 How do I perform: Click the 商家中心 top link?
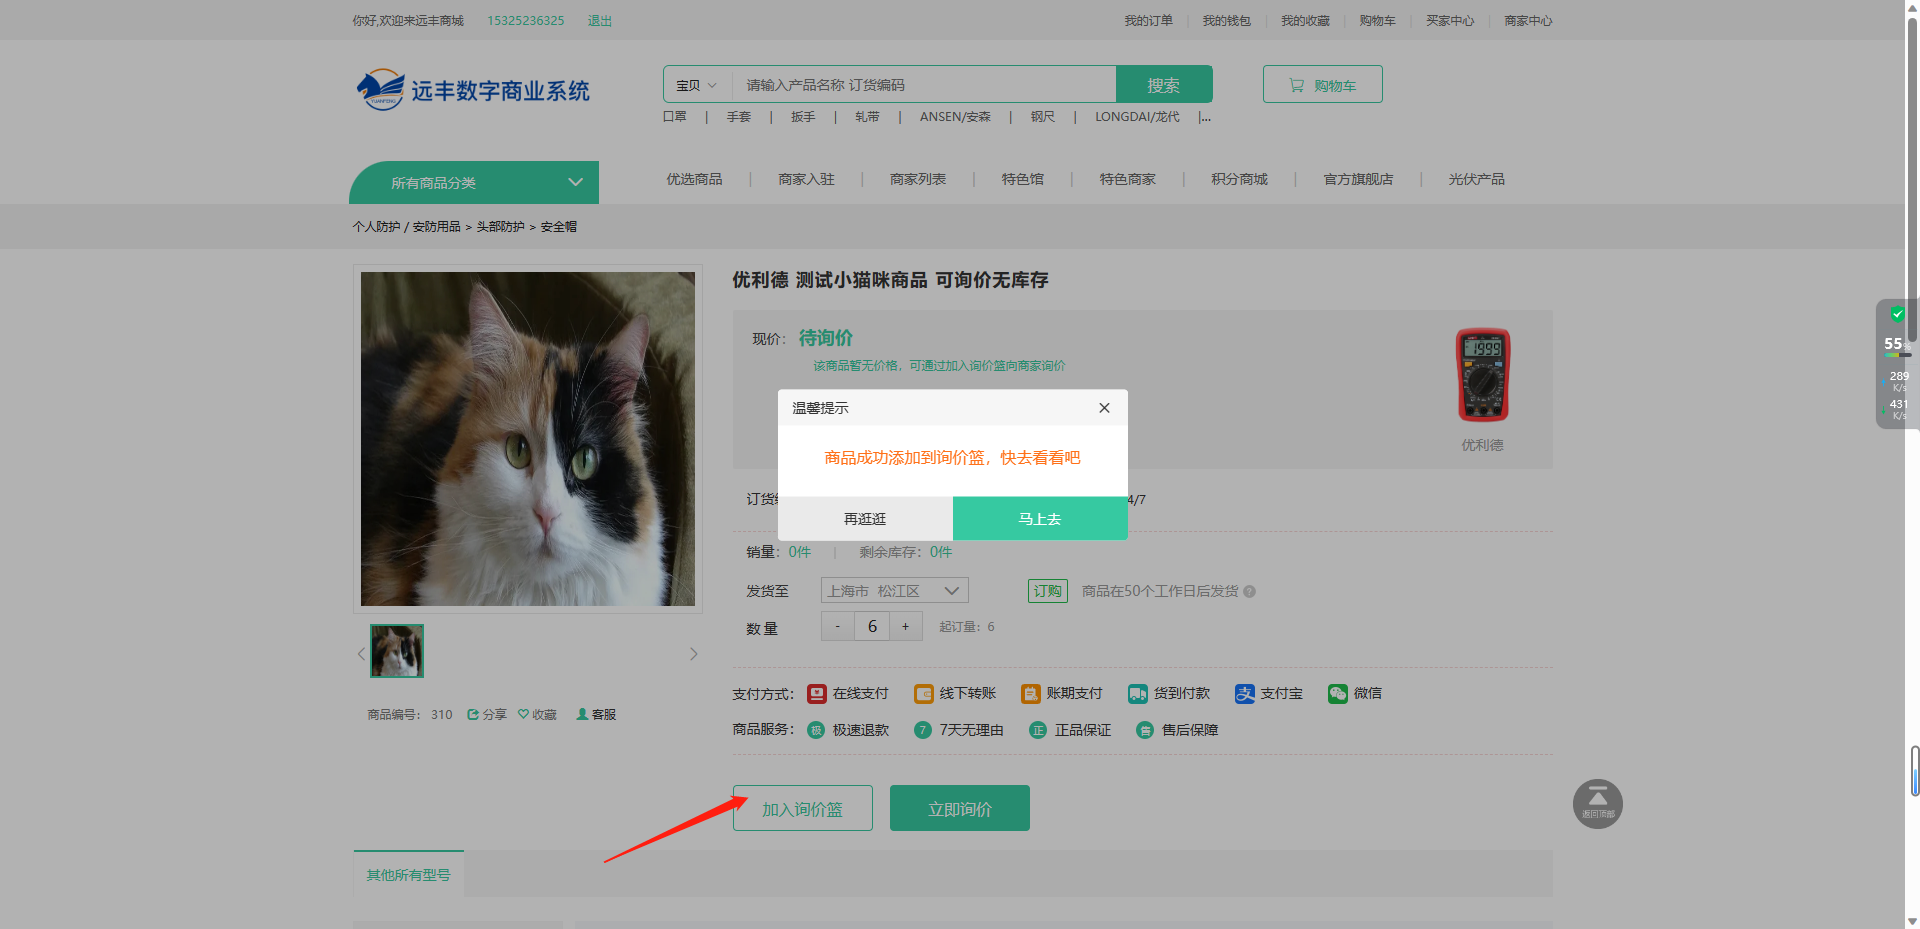pyautogui.click(x=1528, y=21)
